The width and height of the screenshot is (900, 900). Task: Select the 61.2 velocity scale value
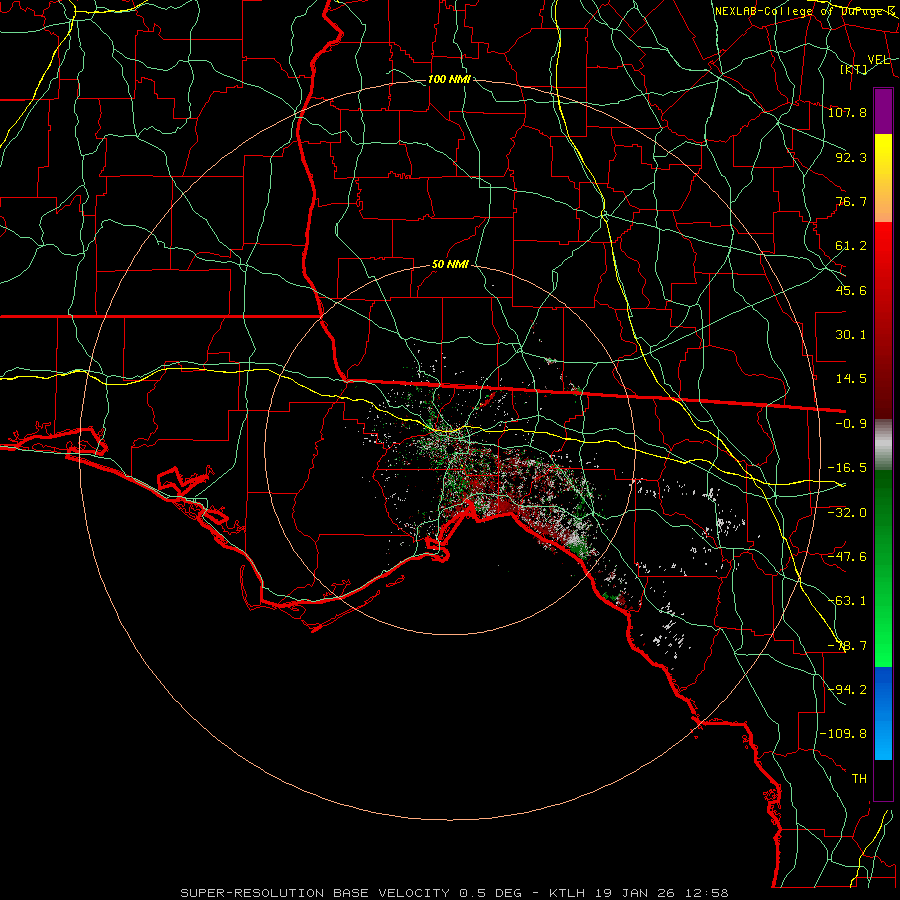[851, 246]
